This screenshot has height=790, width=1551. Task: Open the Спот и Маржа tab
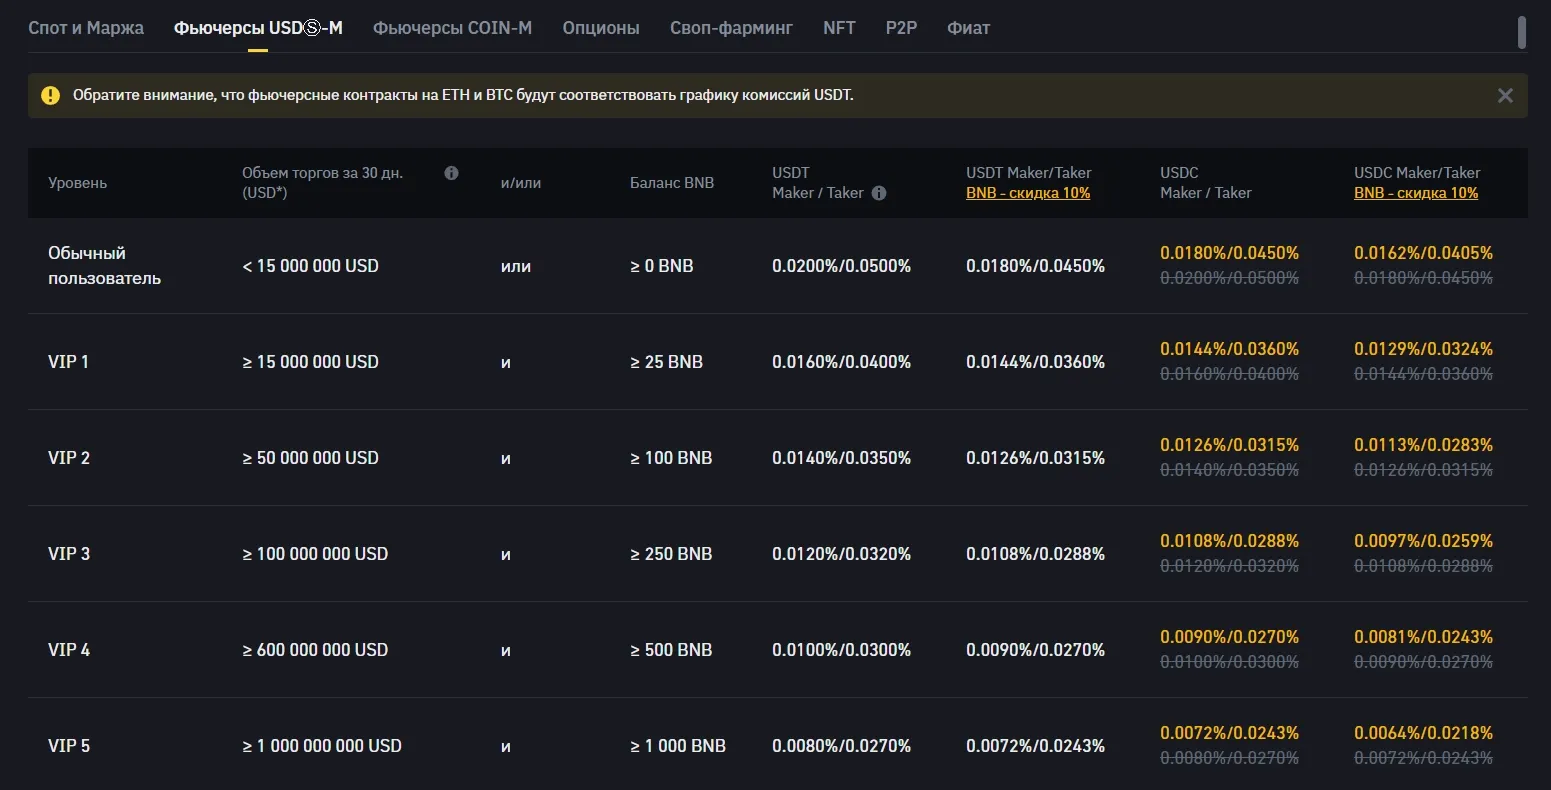tap(86, 28)
